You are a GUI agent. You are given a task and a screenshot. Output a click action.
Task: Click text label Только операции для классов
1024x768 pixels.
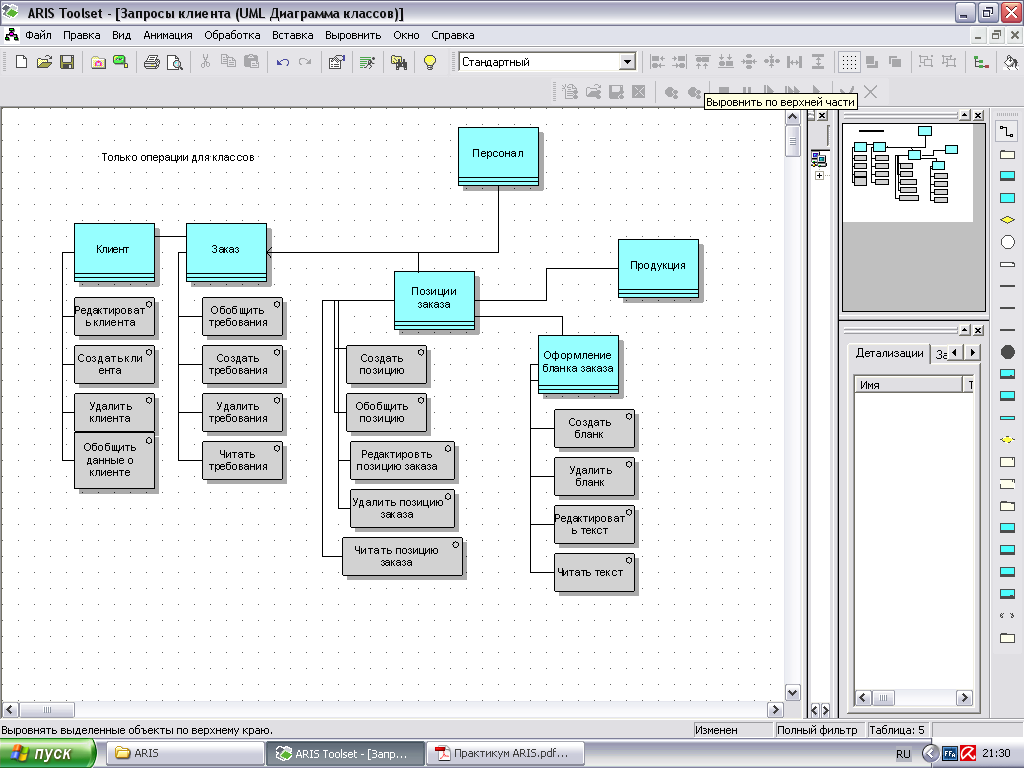pos(178,157)
